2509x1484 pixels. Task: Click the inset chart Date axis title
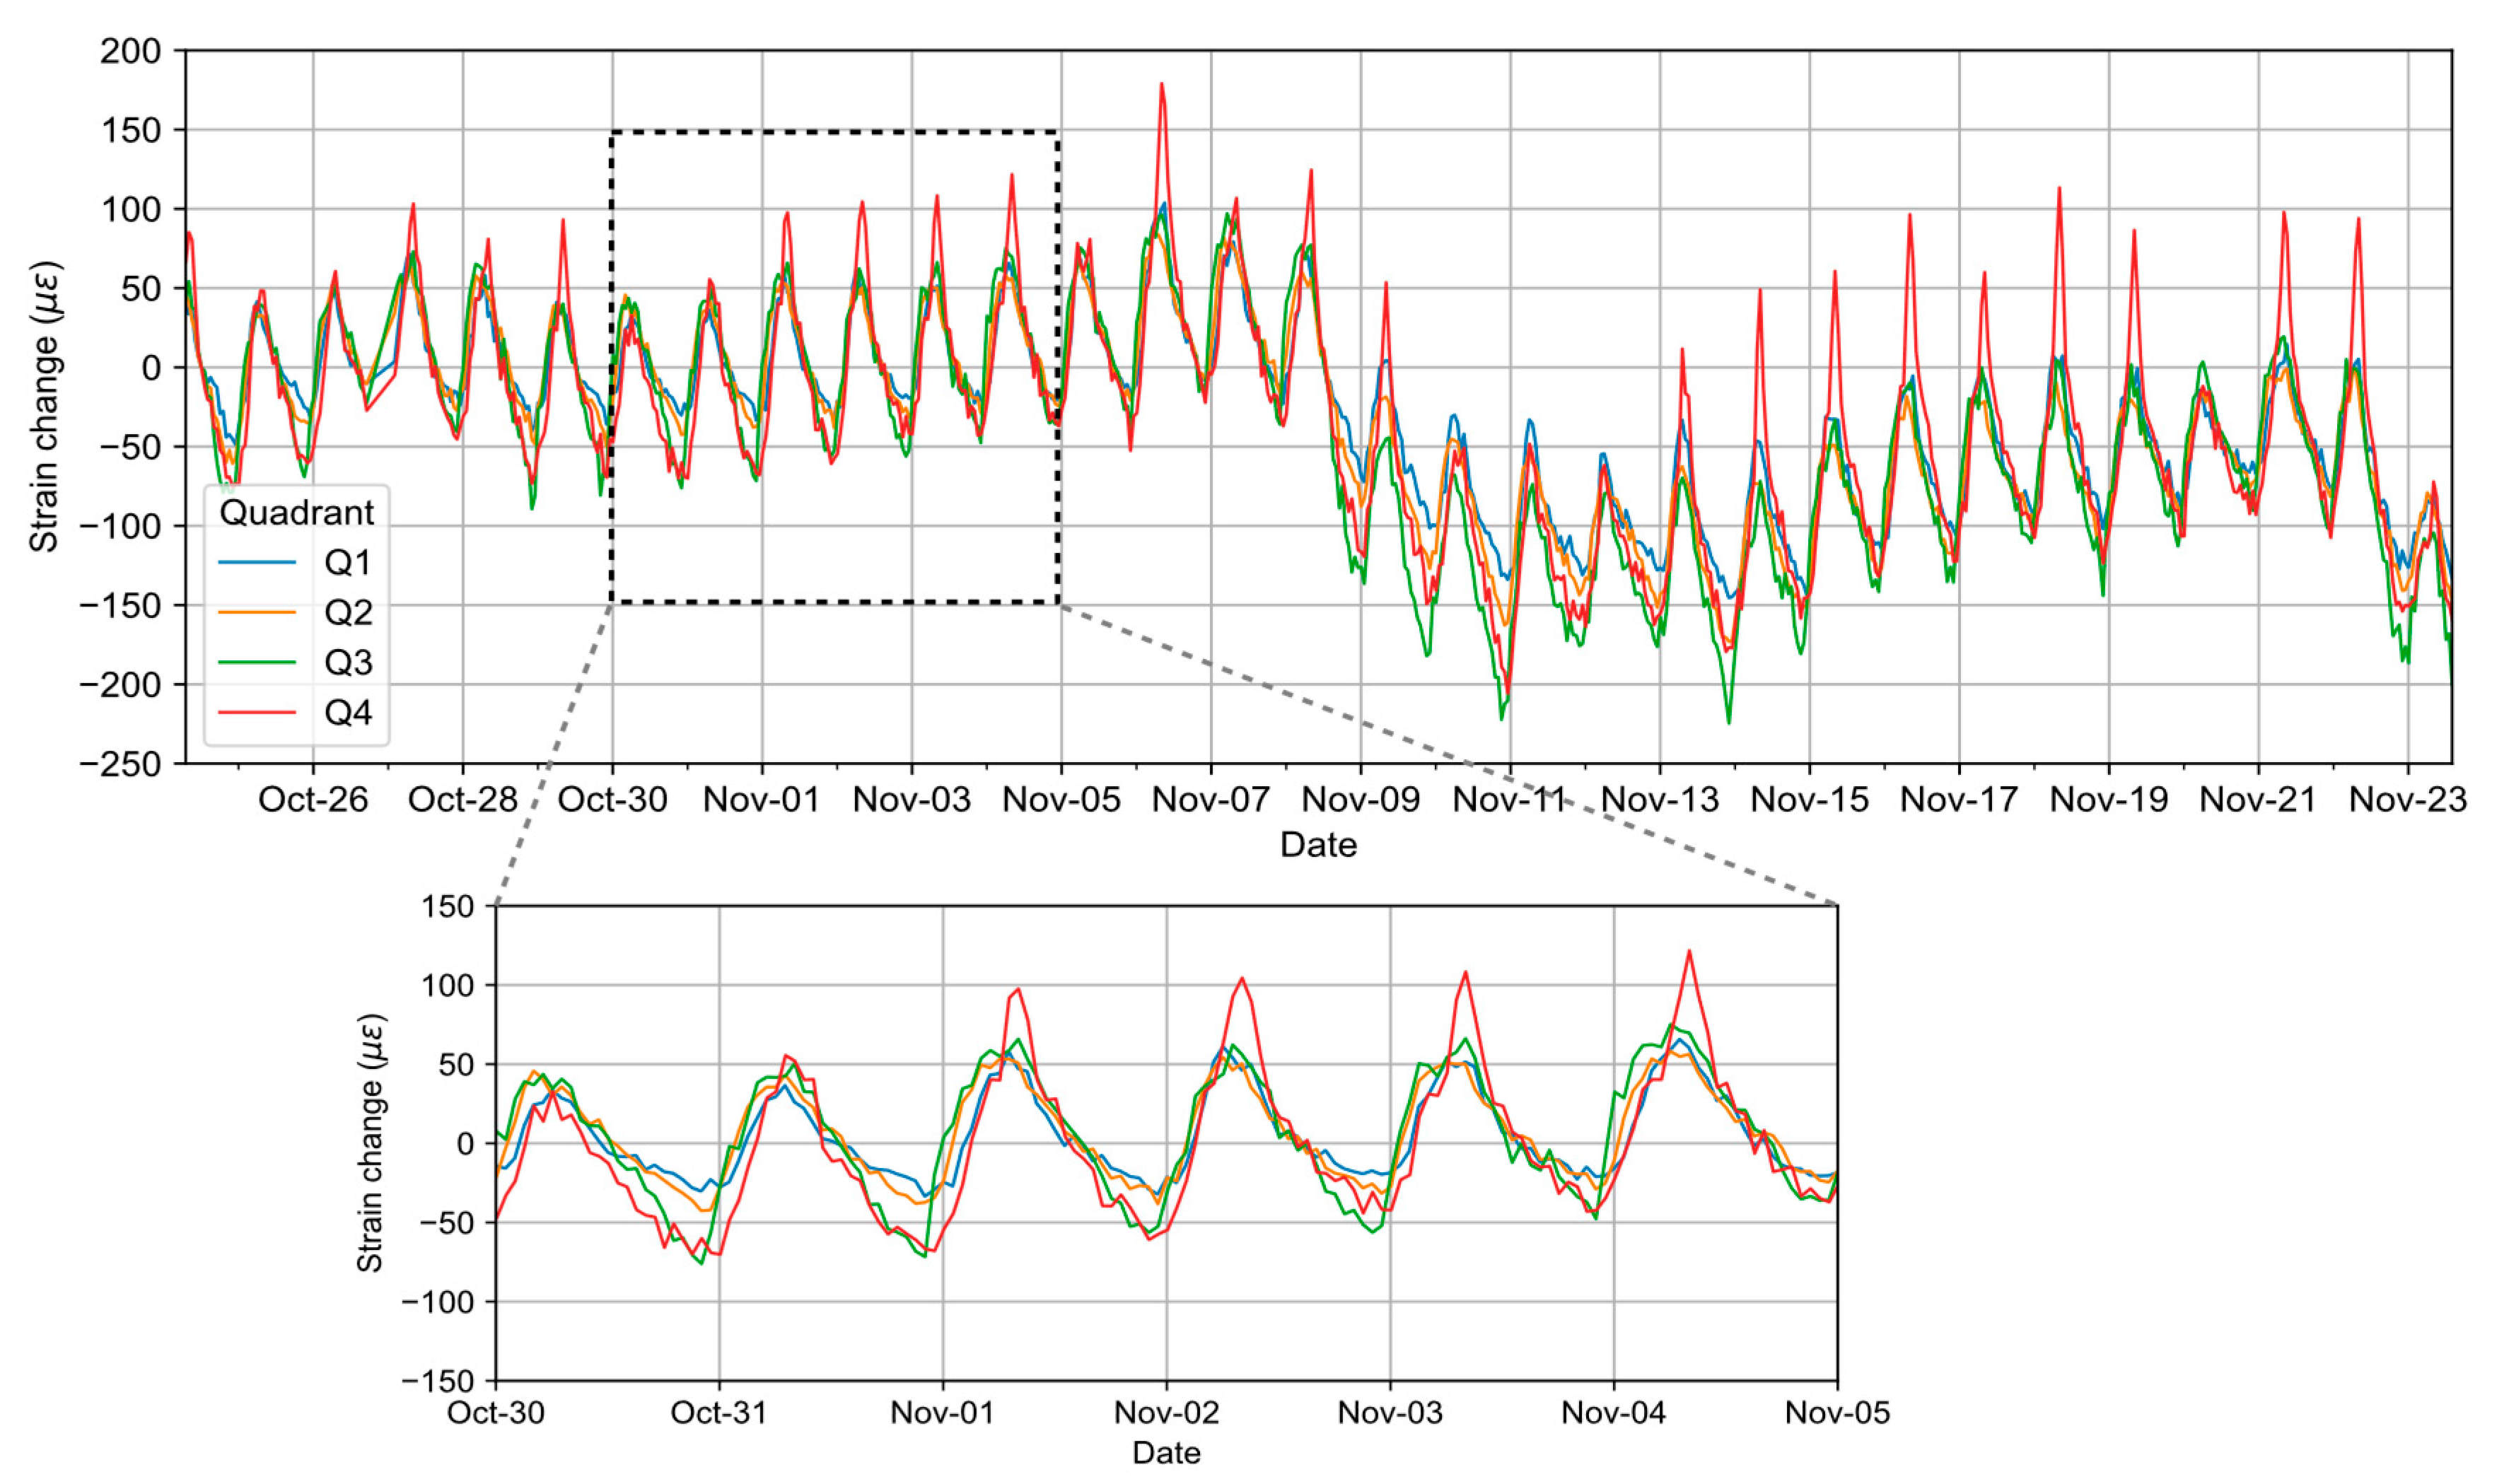[1166, 1452]
